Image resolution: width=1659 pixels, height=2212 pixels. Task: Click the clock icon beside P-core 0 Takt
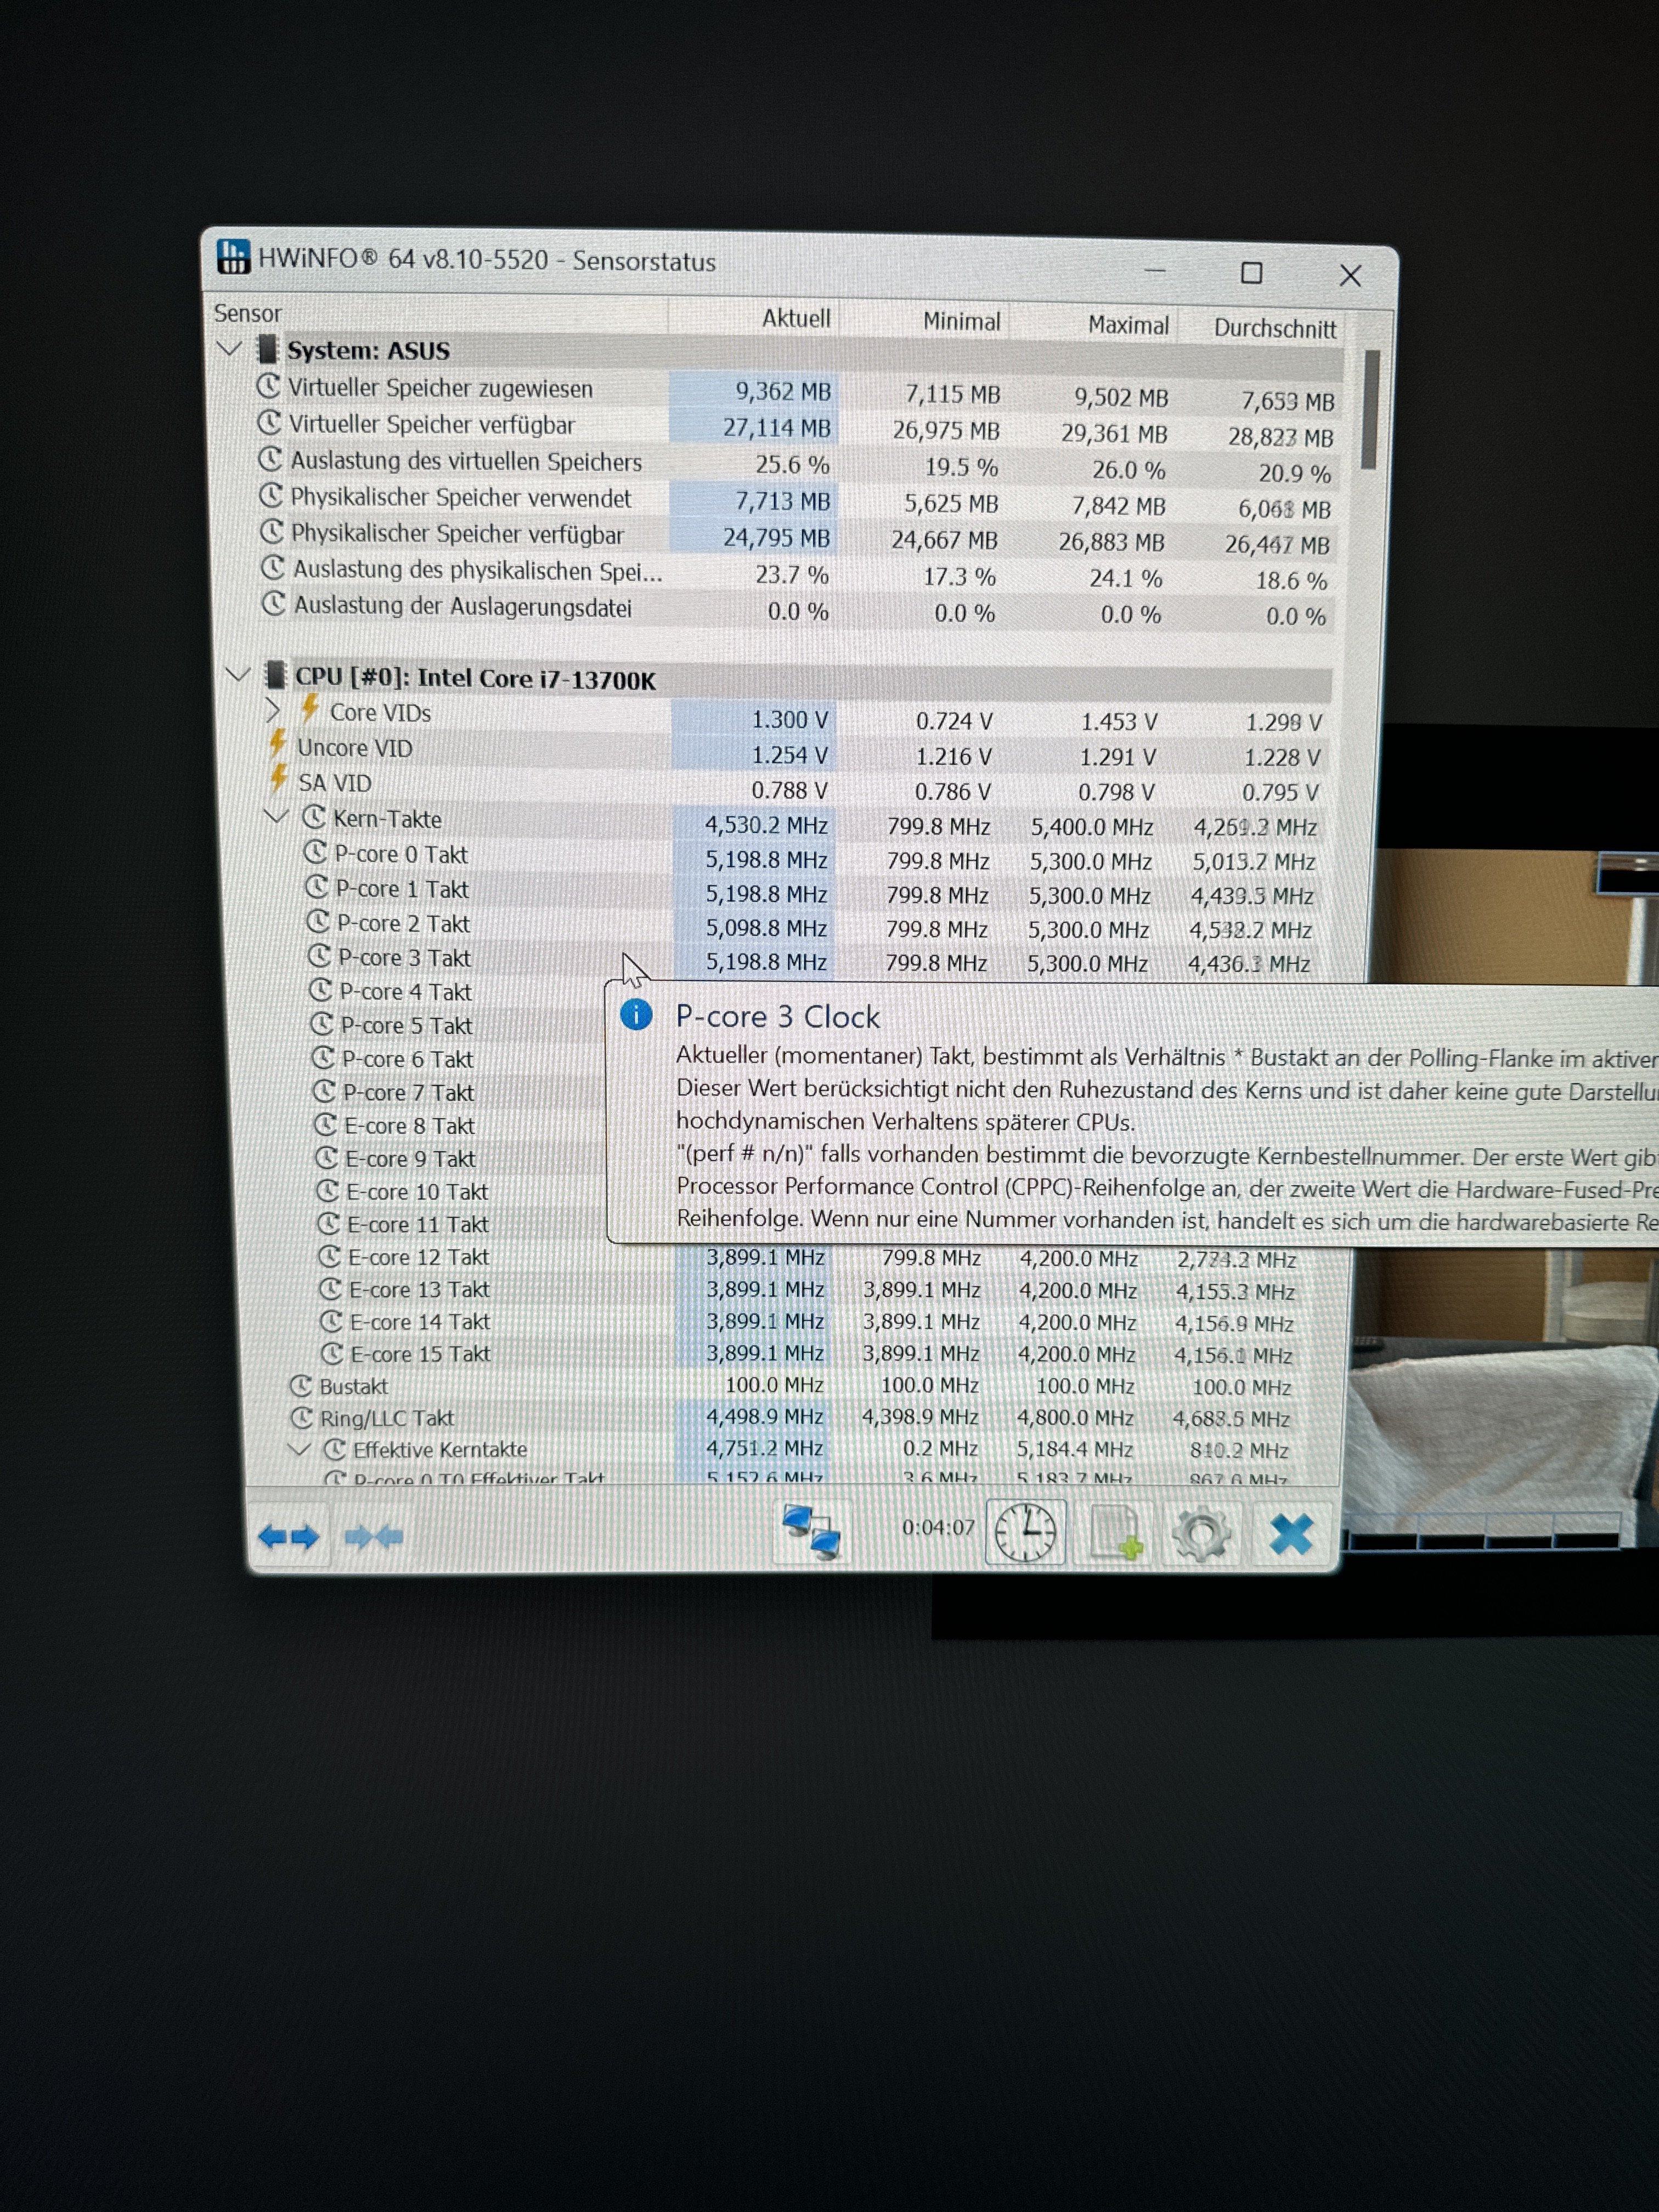coord(316,852)
